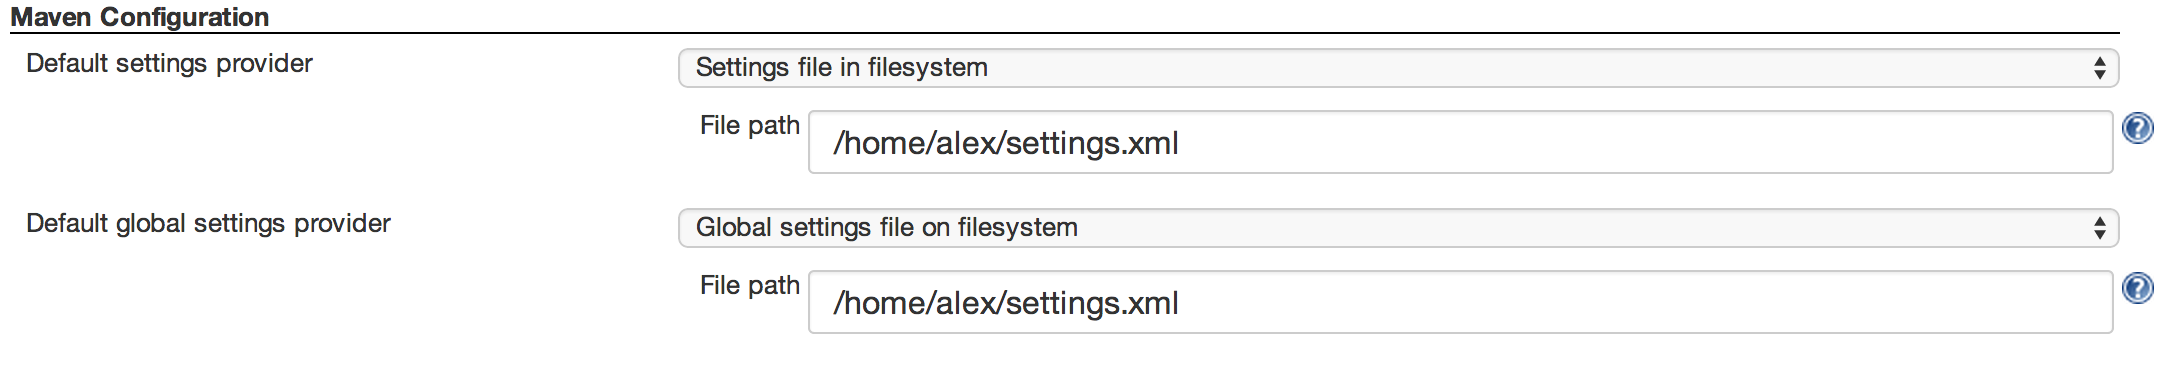Click arrows on Settings file in filesystem select
The height and width of the screenshot is (370, 2170).
[2099, 68]
